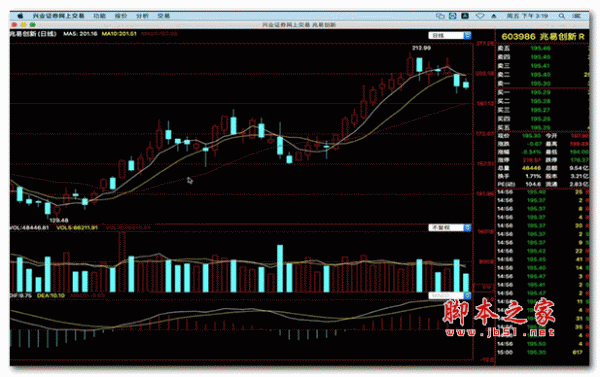Select the 买五 bid row
The image size is (600, 377).
tap(543, 128)
